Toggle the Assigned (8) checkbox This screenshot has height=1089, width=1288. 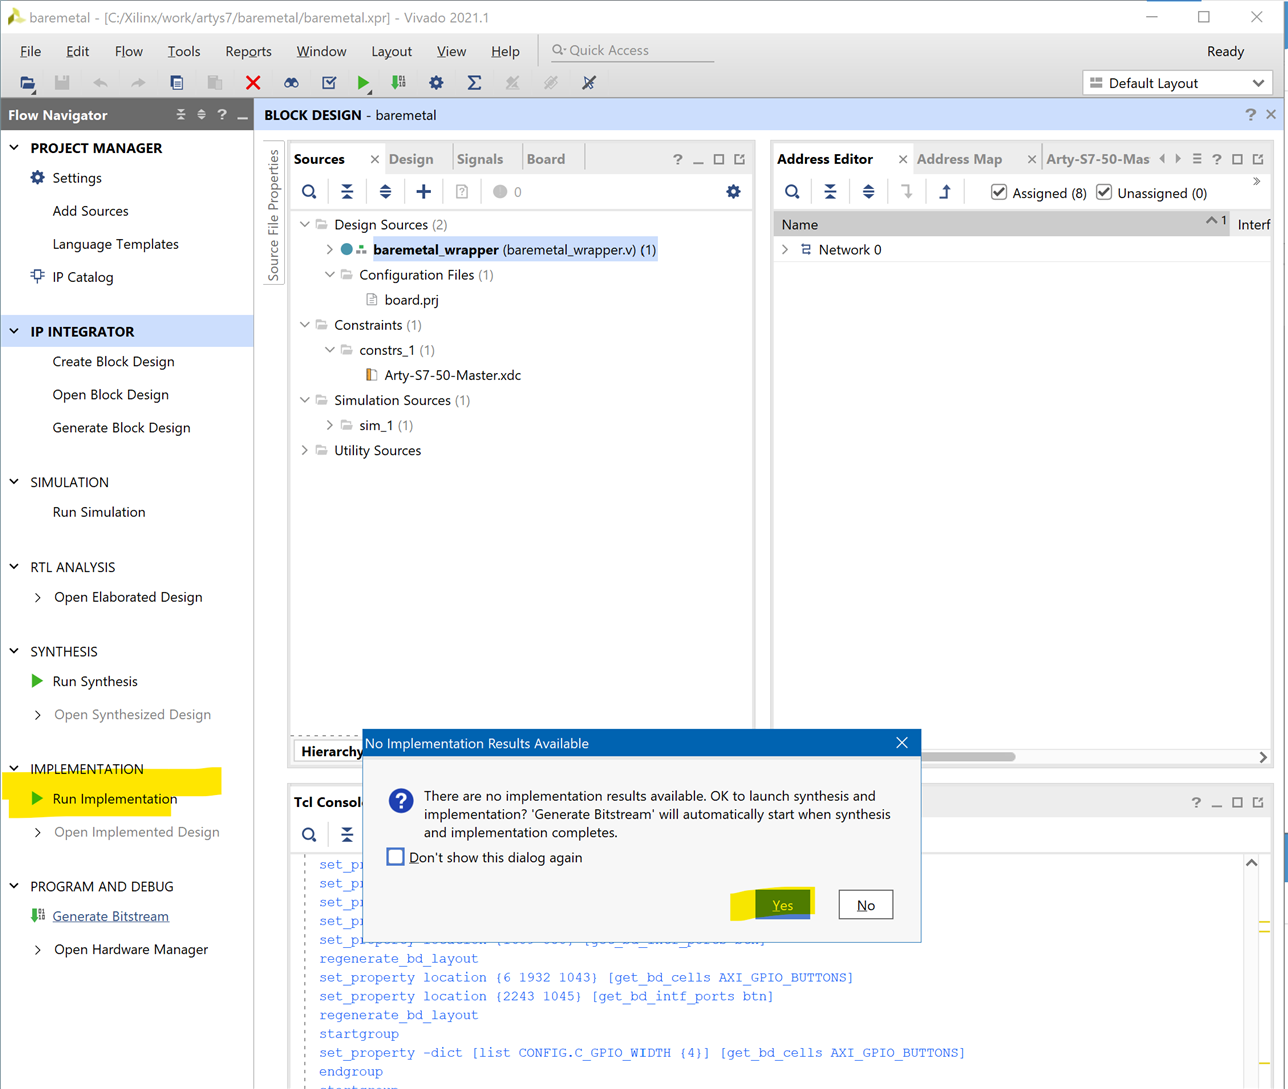coord(999,192)
